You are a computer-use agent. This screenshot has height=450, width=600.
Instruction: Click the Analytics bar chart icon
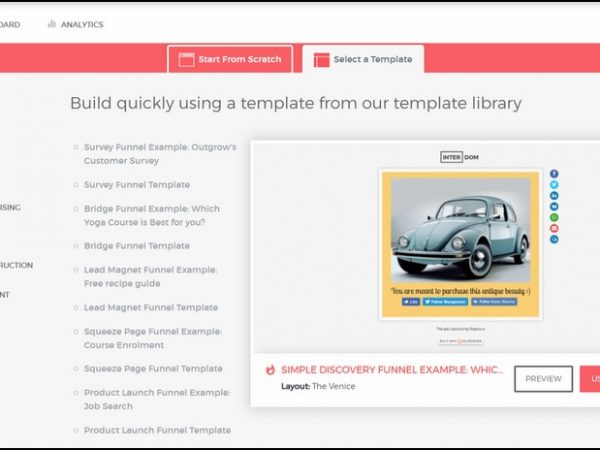click(51, 24)
